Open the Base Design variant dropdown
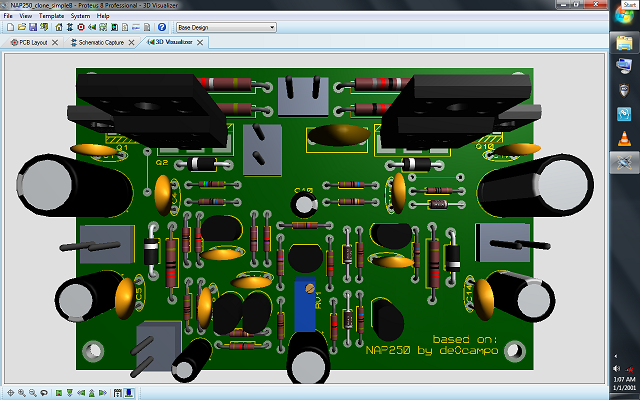640x400 pixels. [226, 27]
